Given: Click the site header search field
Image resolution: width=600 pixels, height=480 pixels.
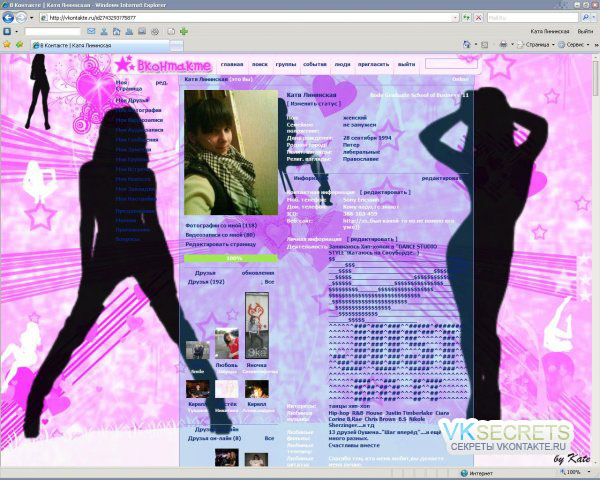Looking at the screenshot, I should click(x=451, y=64).
